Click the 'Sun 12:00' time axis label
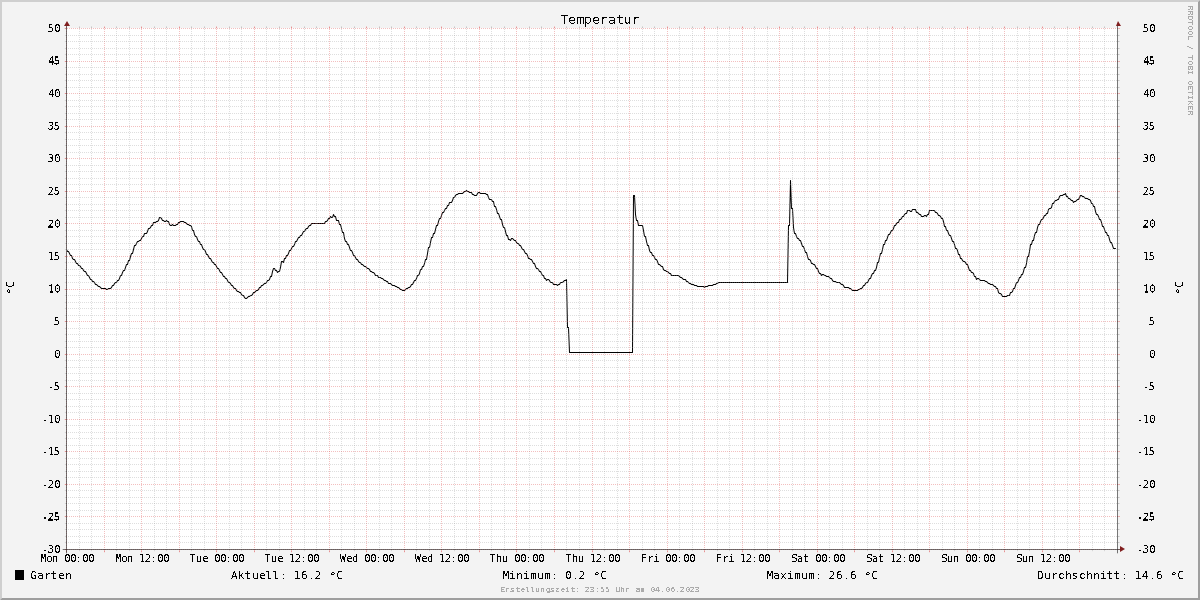Image resolution: width=1200 pixels, height=600 pixels. click(1043, 558)
